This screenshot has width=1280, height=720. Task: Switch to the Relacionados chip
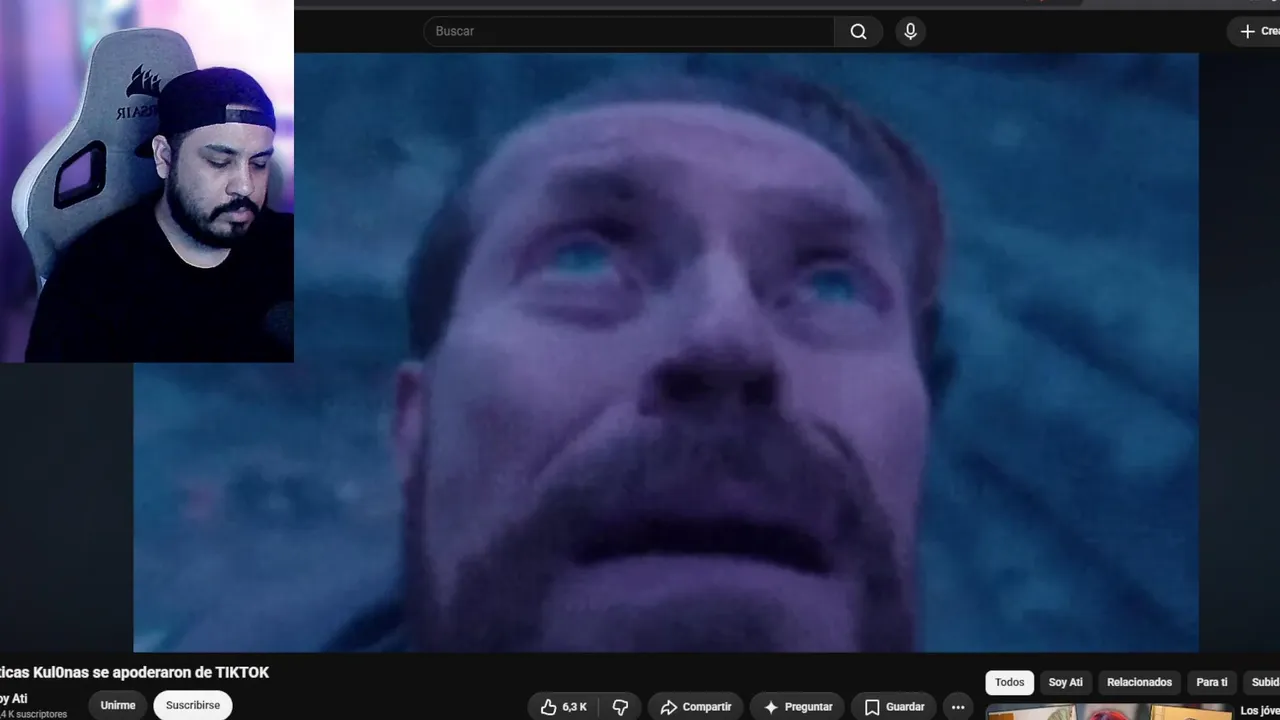pos(1139,682)
